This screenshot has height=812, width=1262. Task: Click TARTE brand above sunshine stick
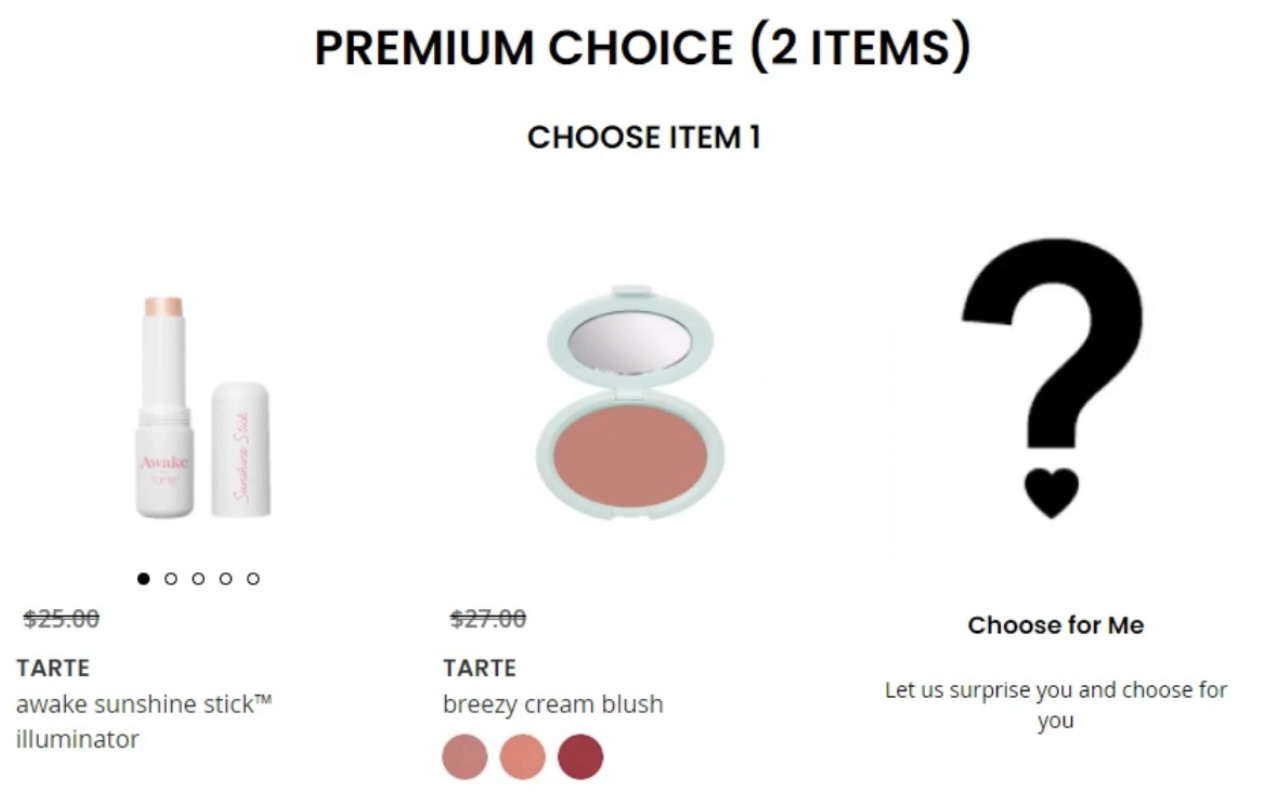pyautogui.click(x=53, y=667)
